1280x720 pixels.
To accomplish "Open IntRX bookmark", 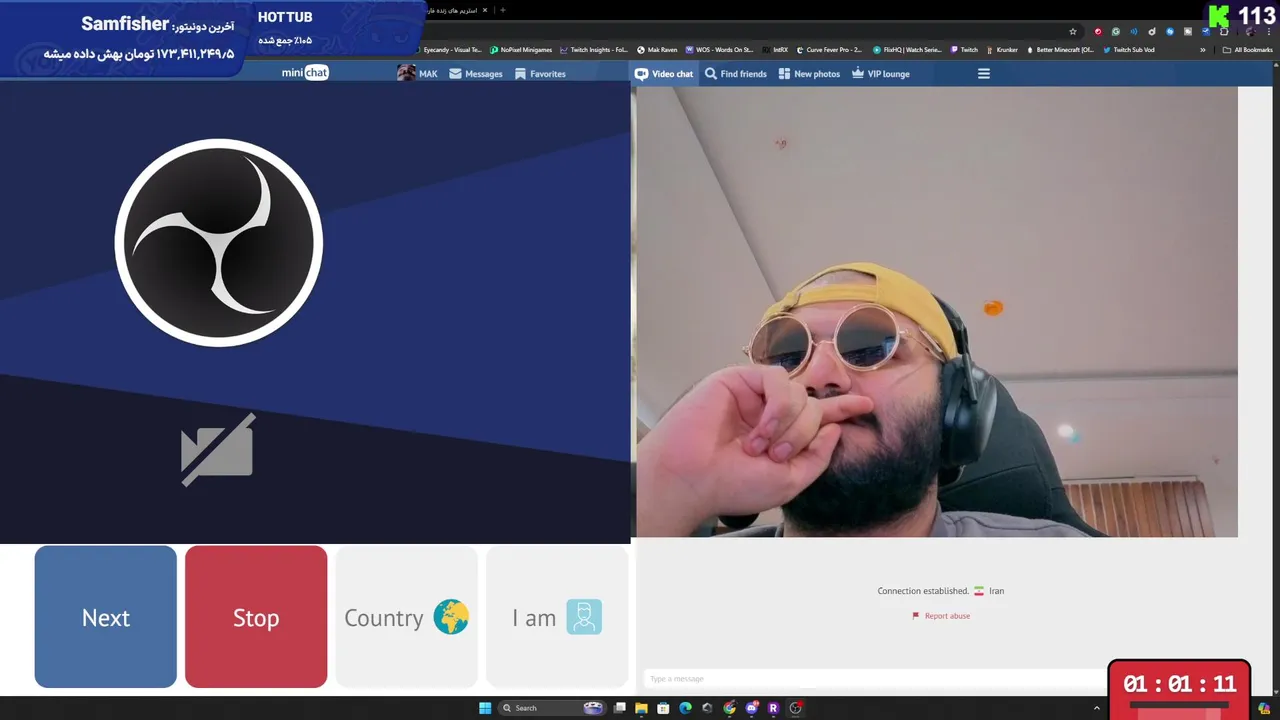I will pos(775,50).
